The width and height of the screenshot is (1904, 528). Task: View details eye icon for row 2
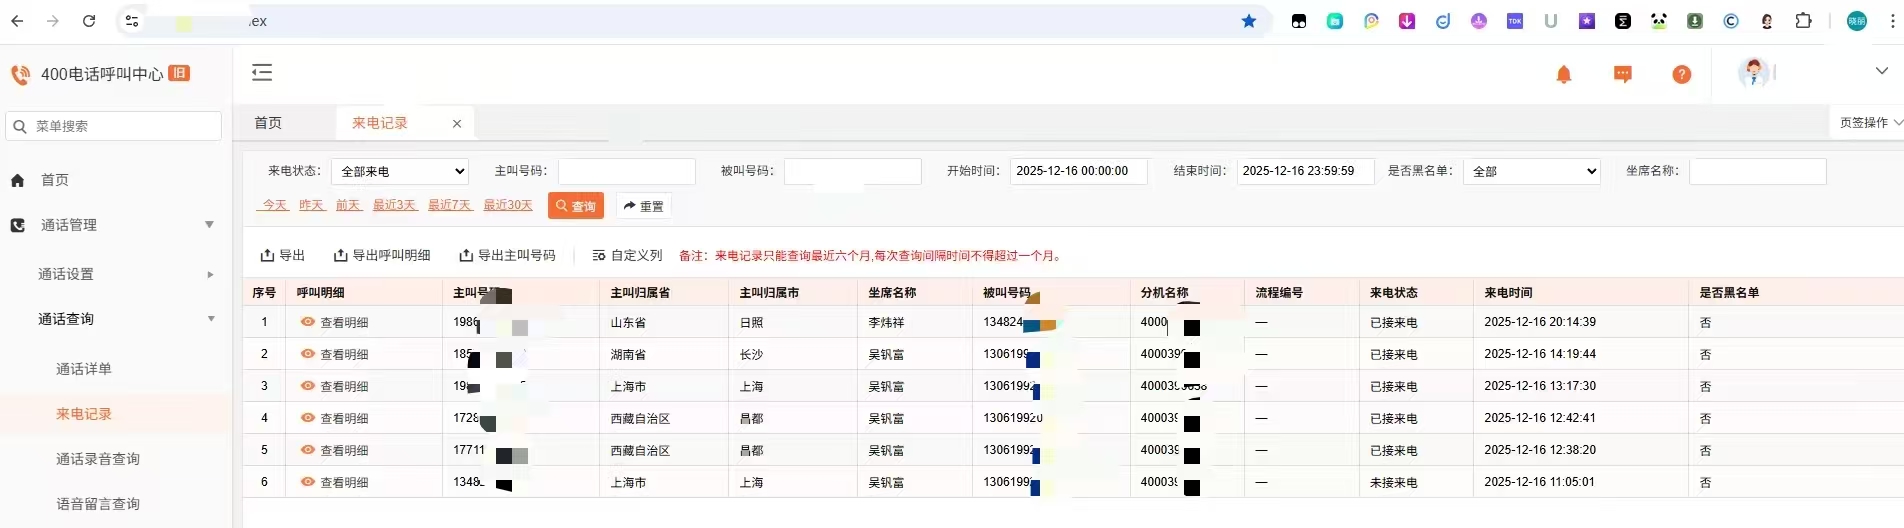pyautogui.click(x=308, y=354)
